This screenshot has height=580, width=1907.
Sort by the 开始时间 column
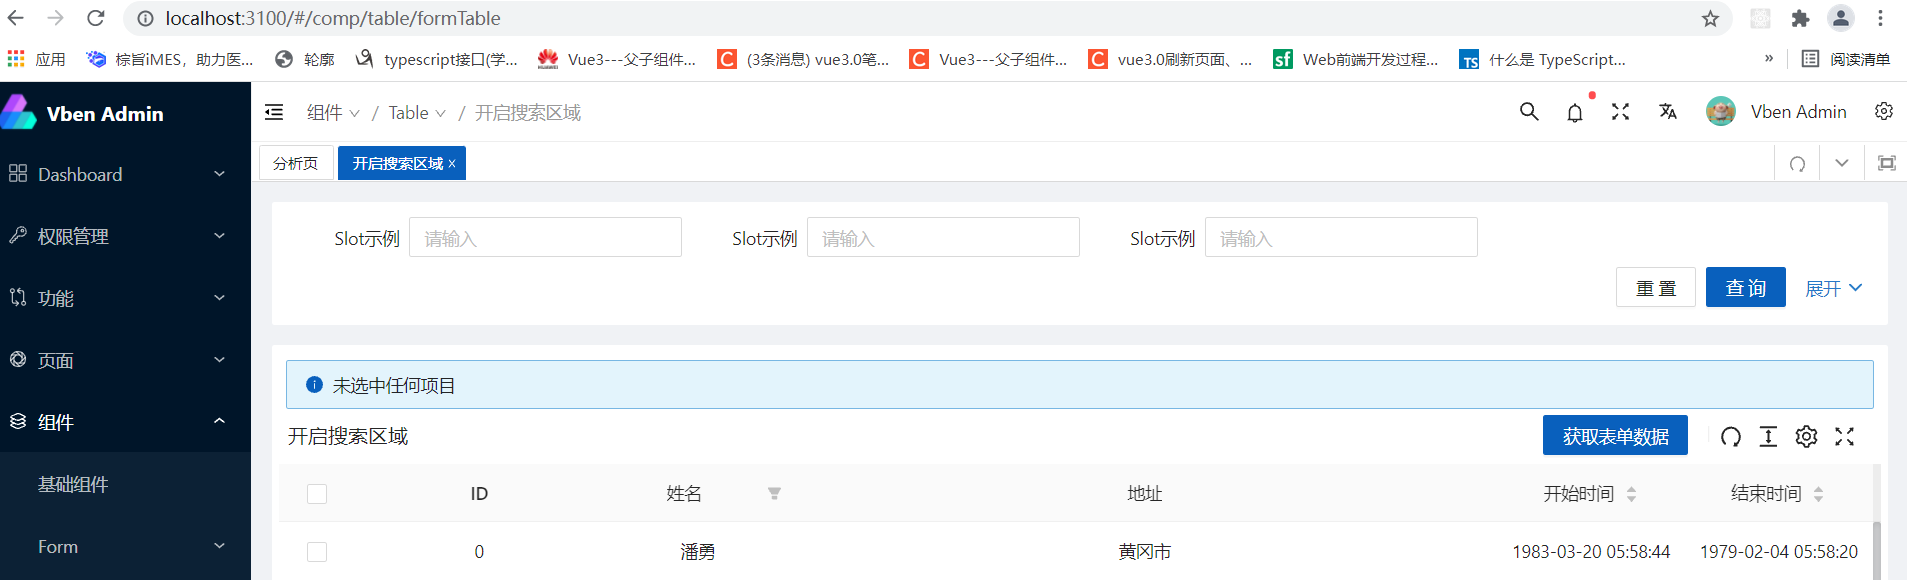[x=1589, y=494]
